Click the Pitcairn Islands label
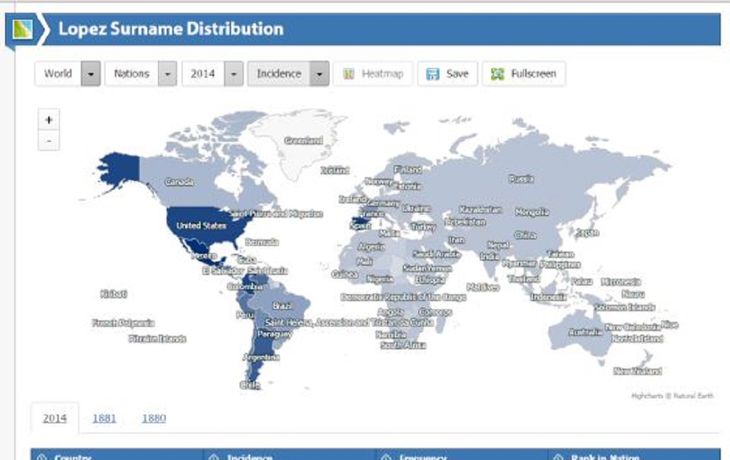 pyautogui.click(x=157, y=338)
